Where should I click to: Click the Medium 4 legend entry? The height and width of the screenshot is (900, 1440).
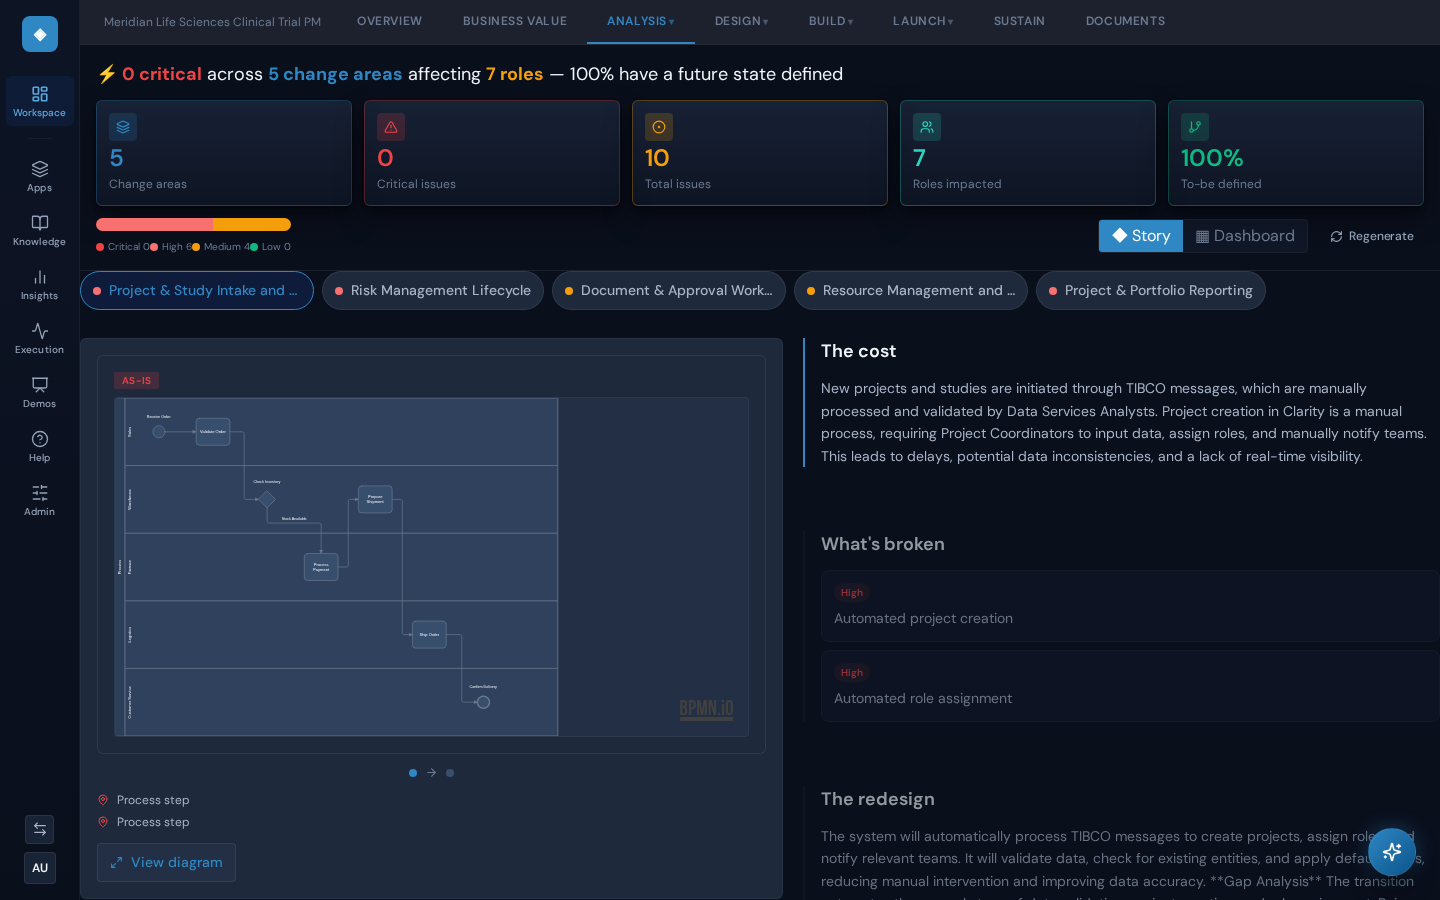click(x=221, y=247)
